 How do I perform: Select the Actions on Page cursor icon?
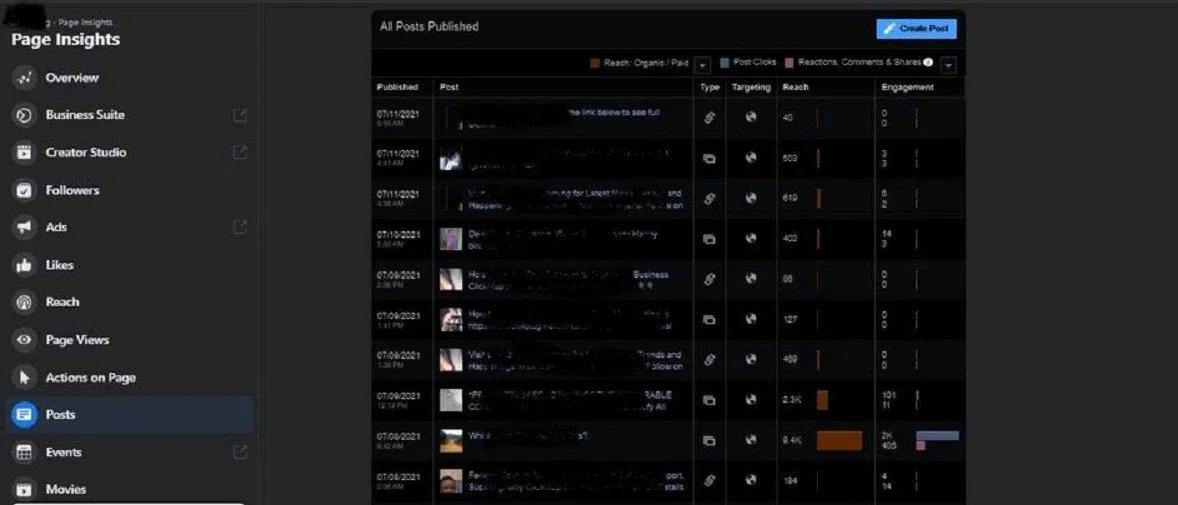click(24, 378)
